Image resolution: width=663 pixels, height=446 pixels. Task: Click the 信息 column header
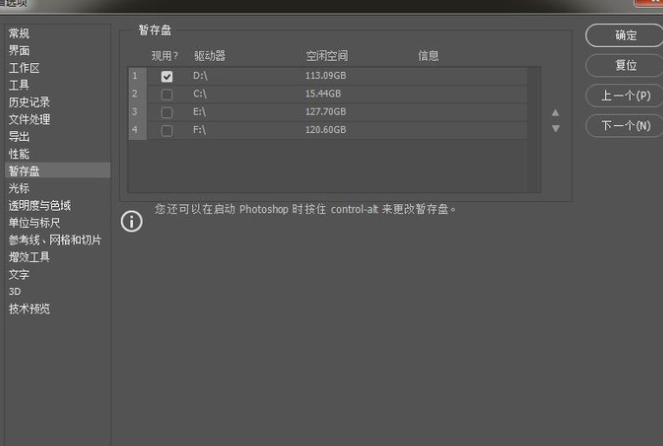[x=428, y=56]
